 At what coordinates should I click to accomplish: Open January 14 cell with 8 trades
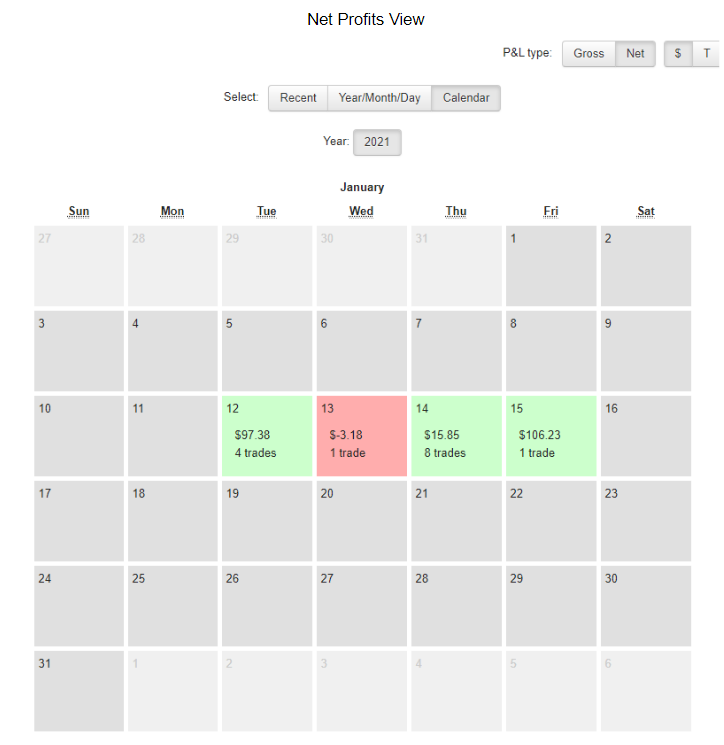[x=456, y=436]
